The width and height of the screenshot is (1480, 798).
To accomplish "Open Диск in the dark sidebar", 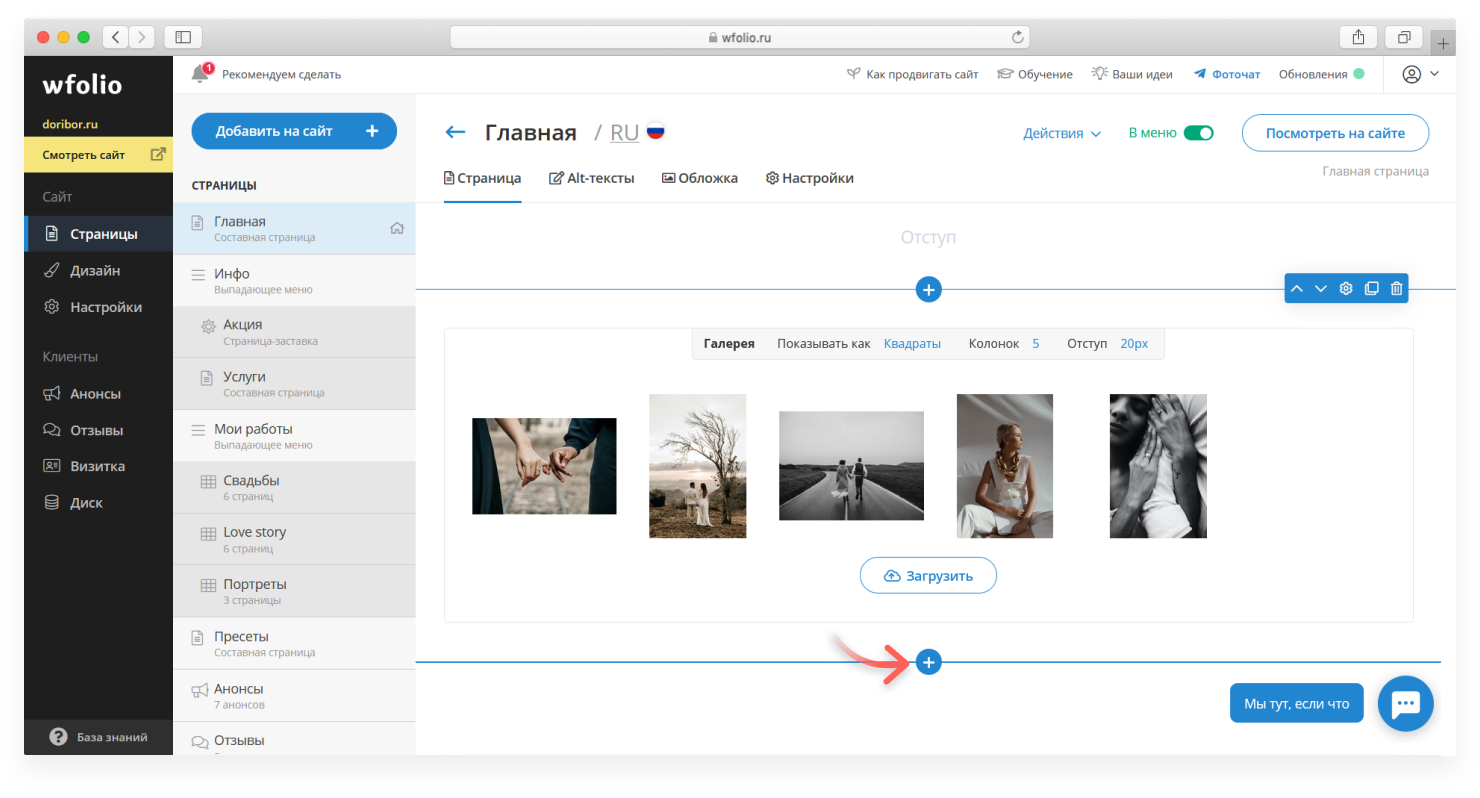I will [x=98, y=503].
